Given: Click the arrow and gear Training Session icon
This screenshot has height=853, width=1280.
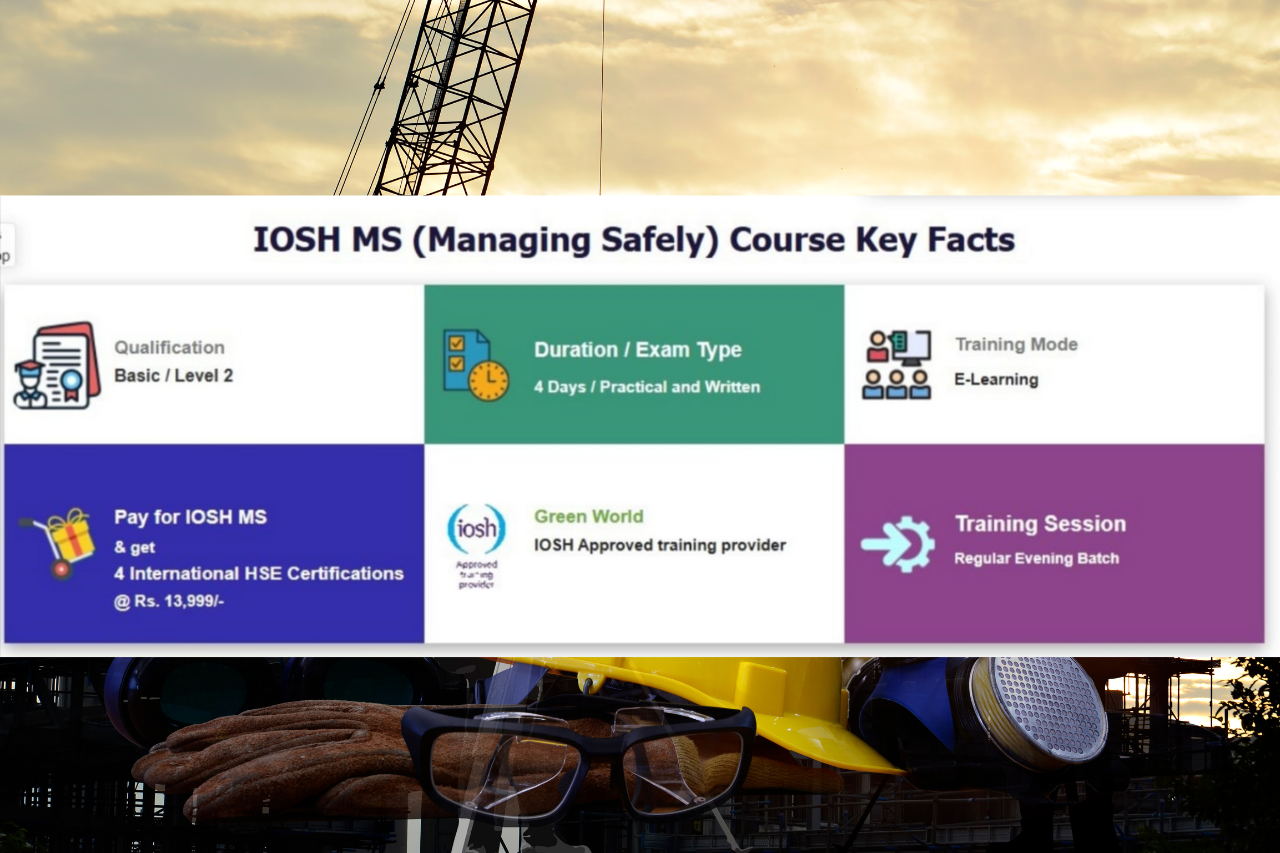Looking at the screenshot, I should click(x=898, y=544).
